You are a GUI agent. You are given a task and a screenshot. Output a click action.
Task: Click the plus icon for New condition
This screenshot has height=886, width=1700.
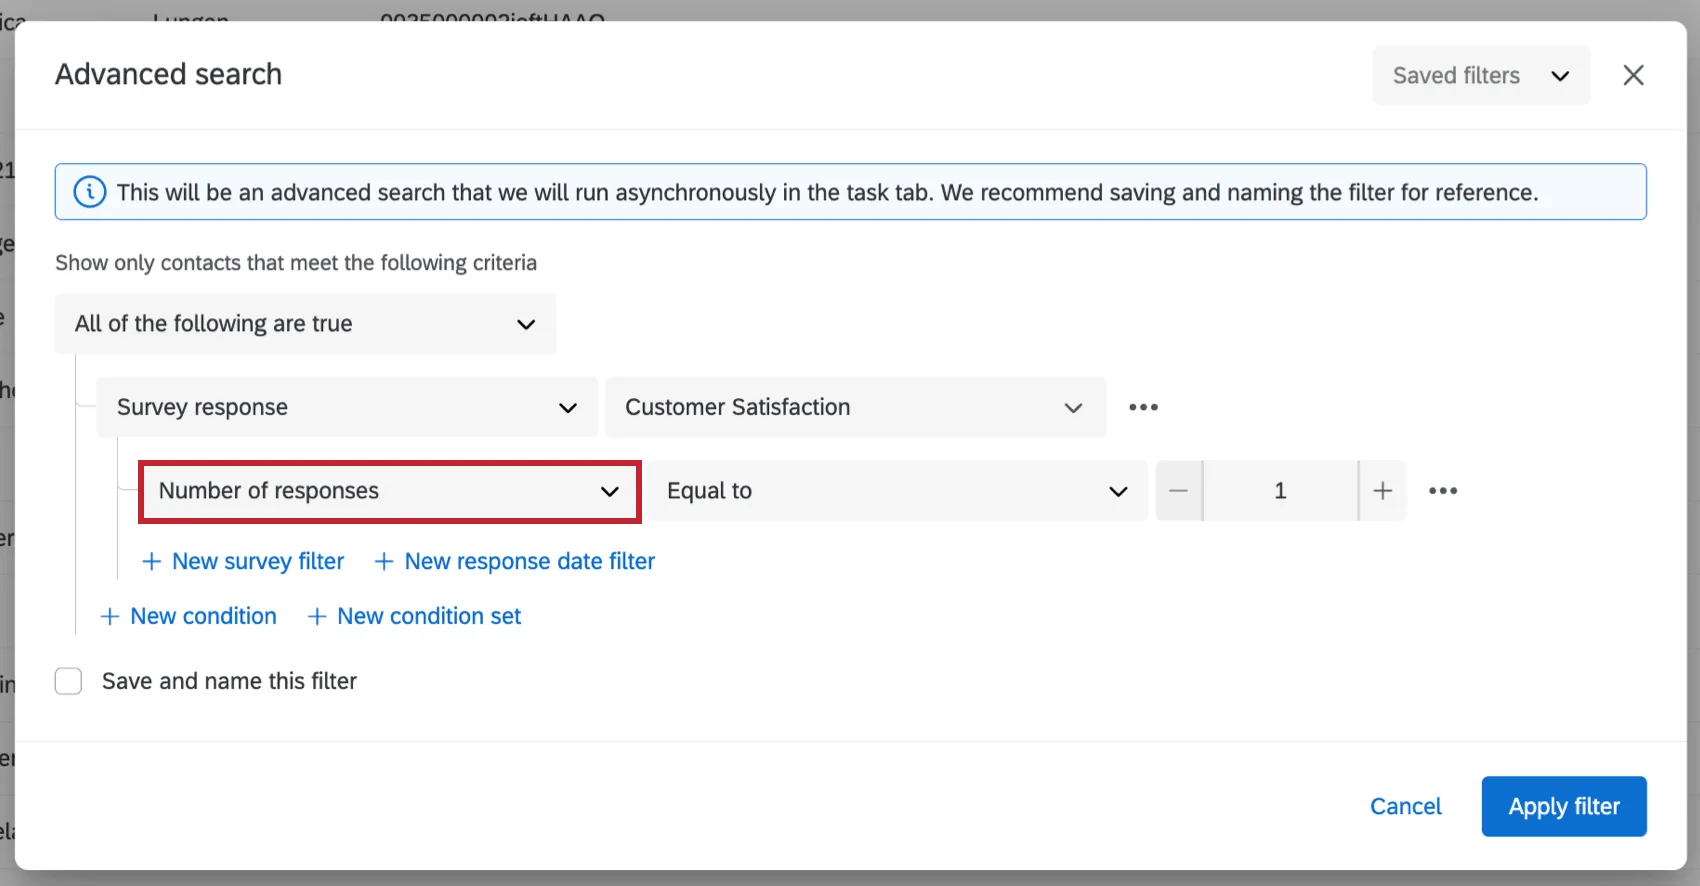coord(110,617)
